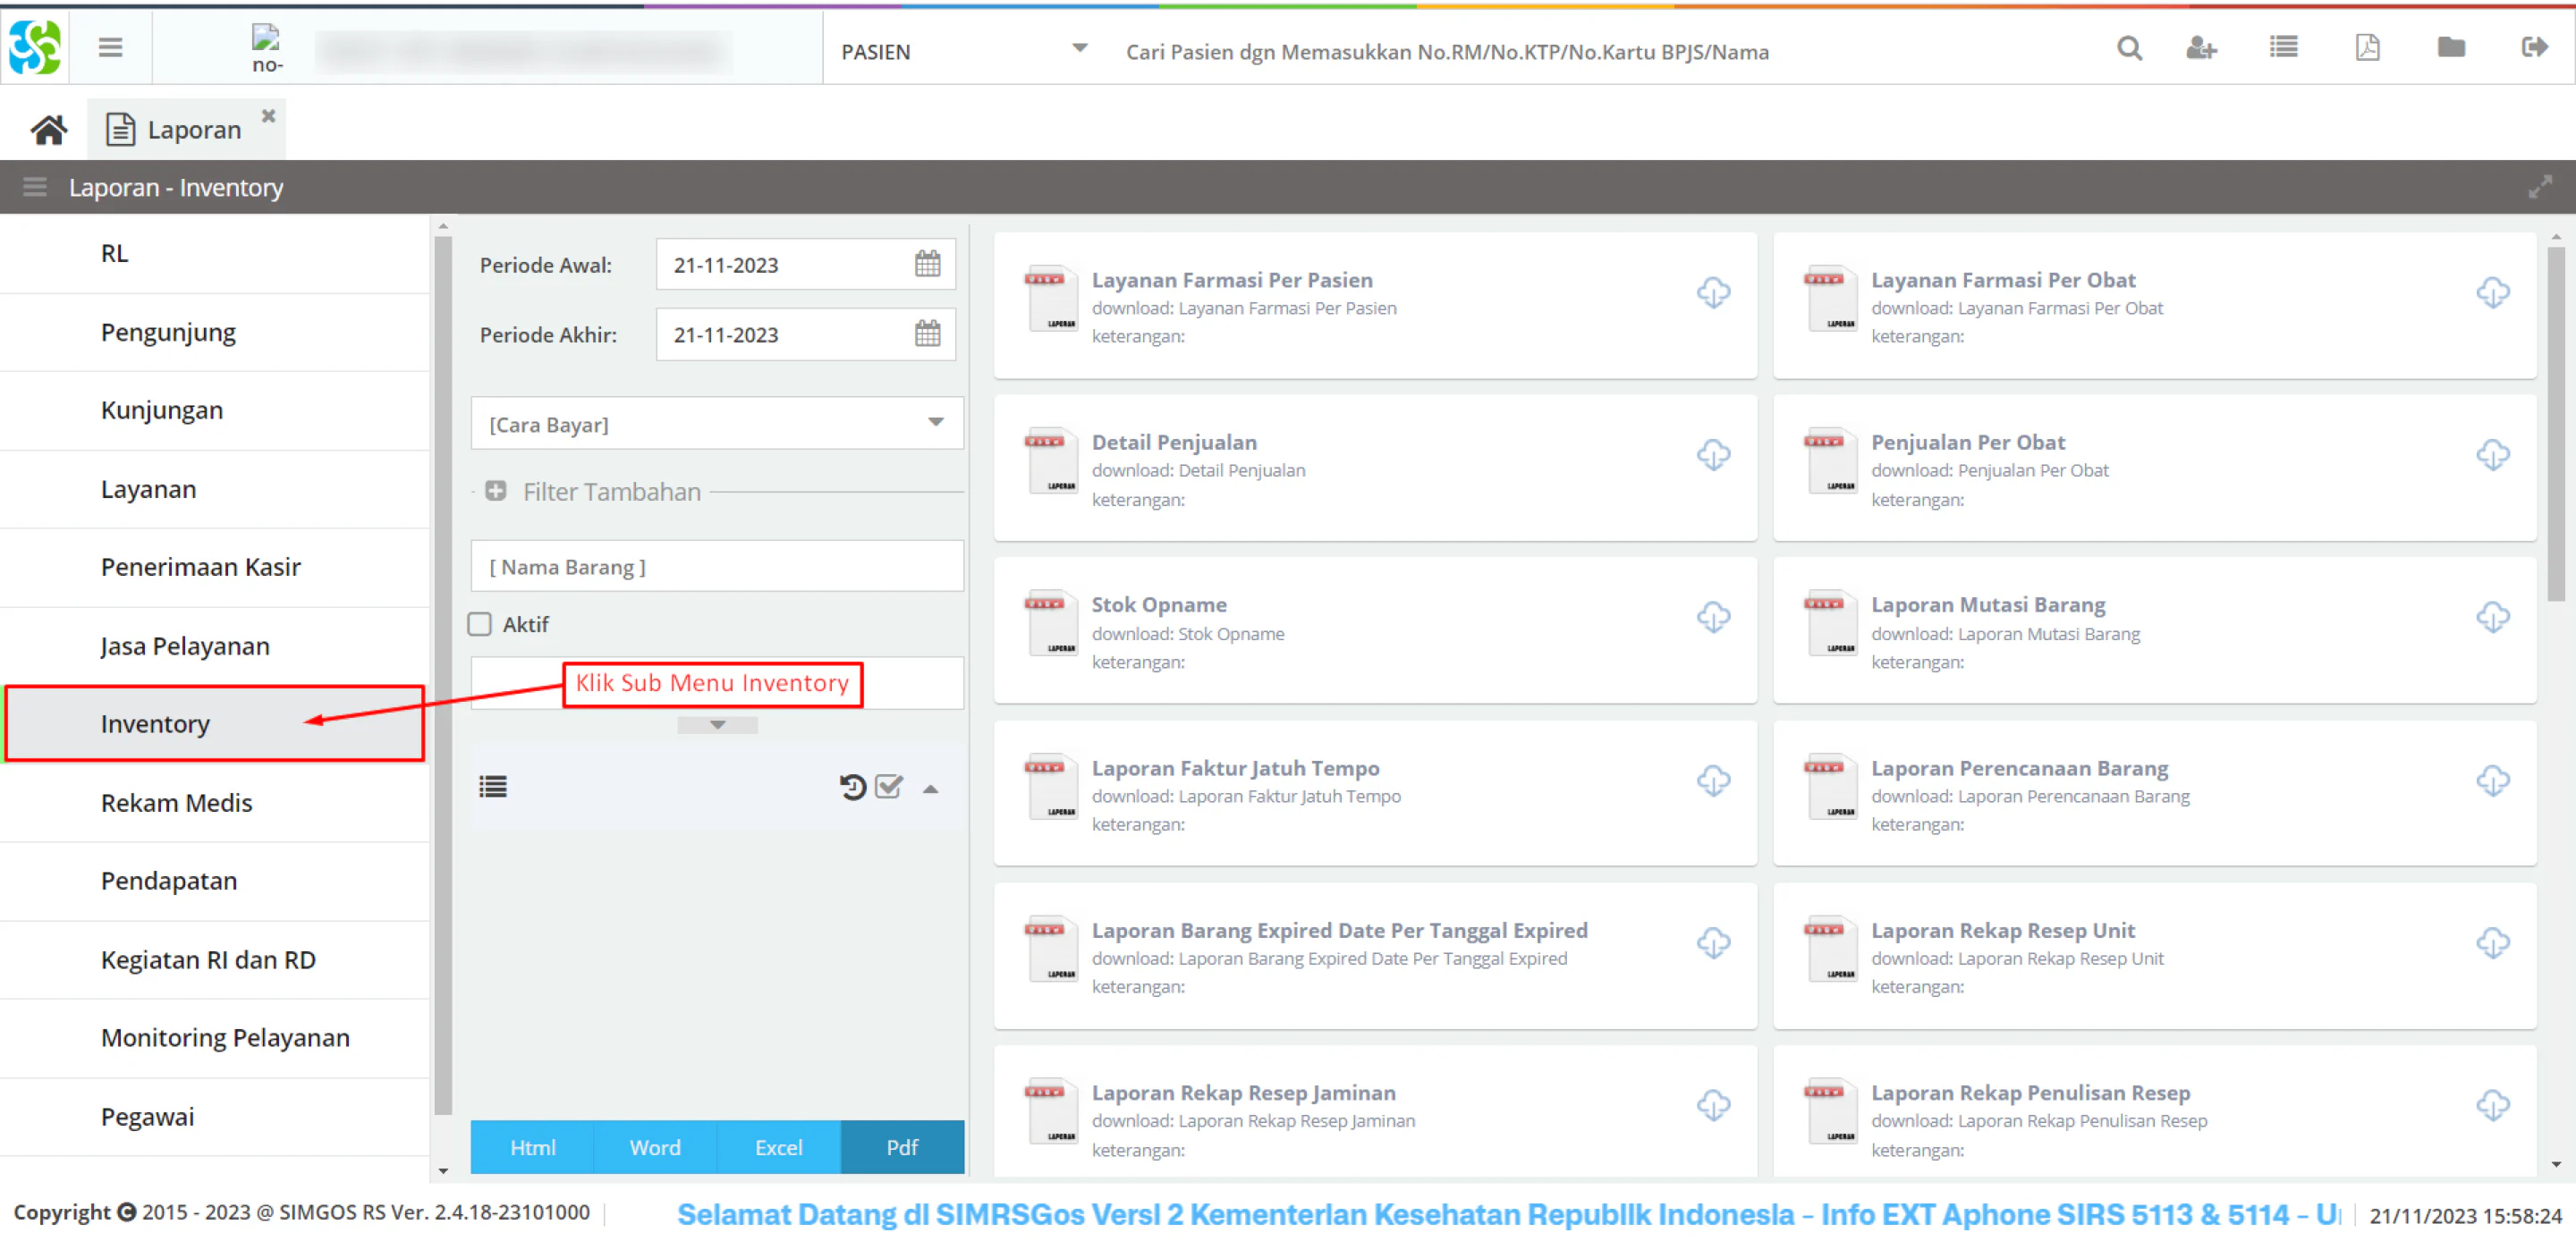
Task: Download Laporan Mutasi Barang report
Action: 2492,617
